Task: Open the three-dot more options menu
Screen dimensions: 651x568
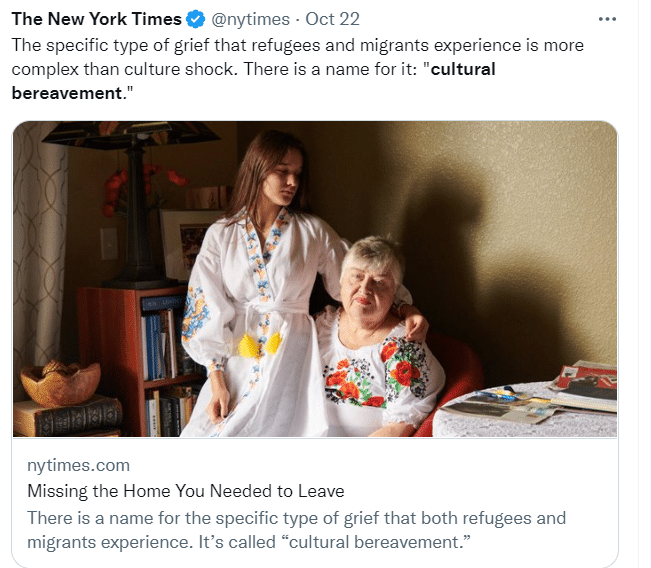Action: (x=607, y=19)
